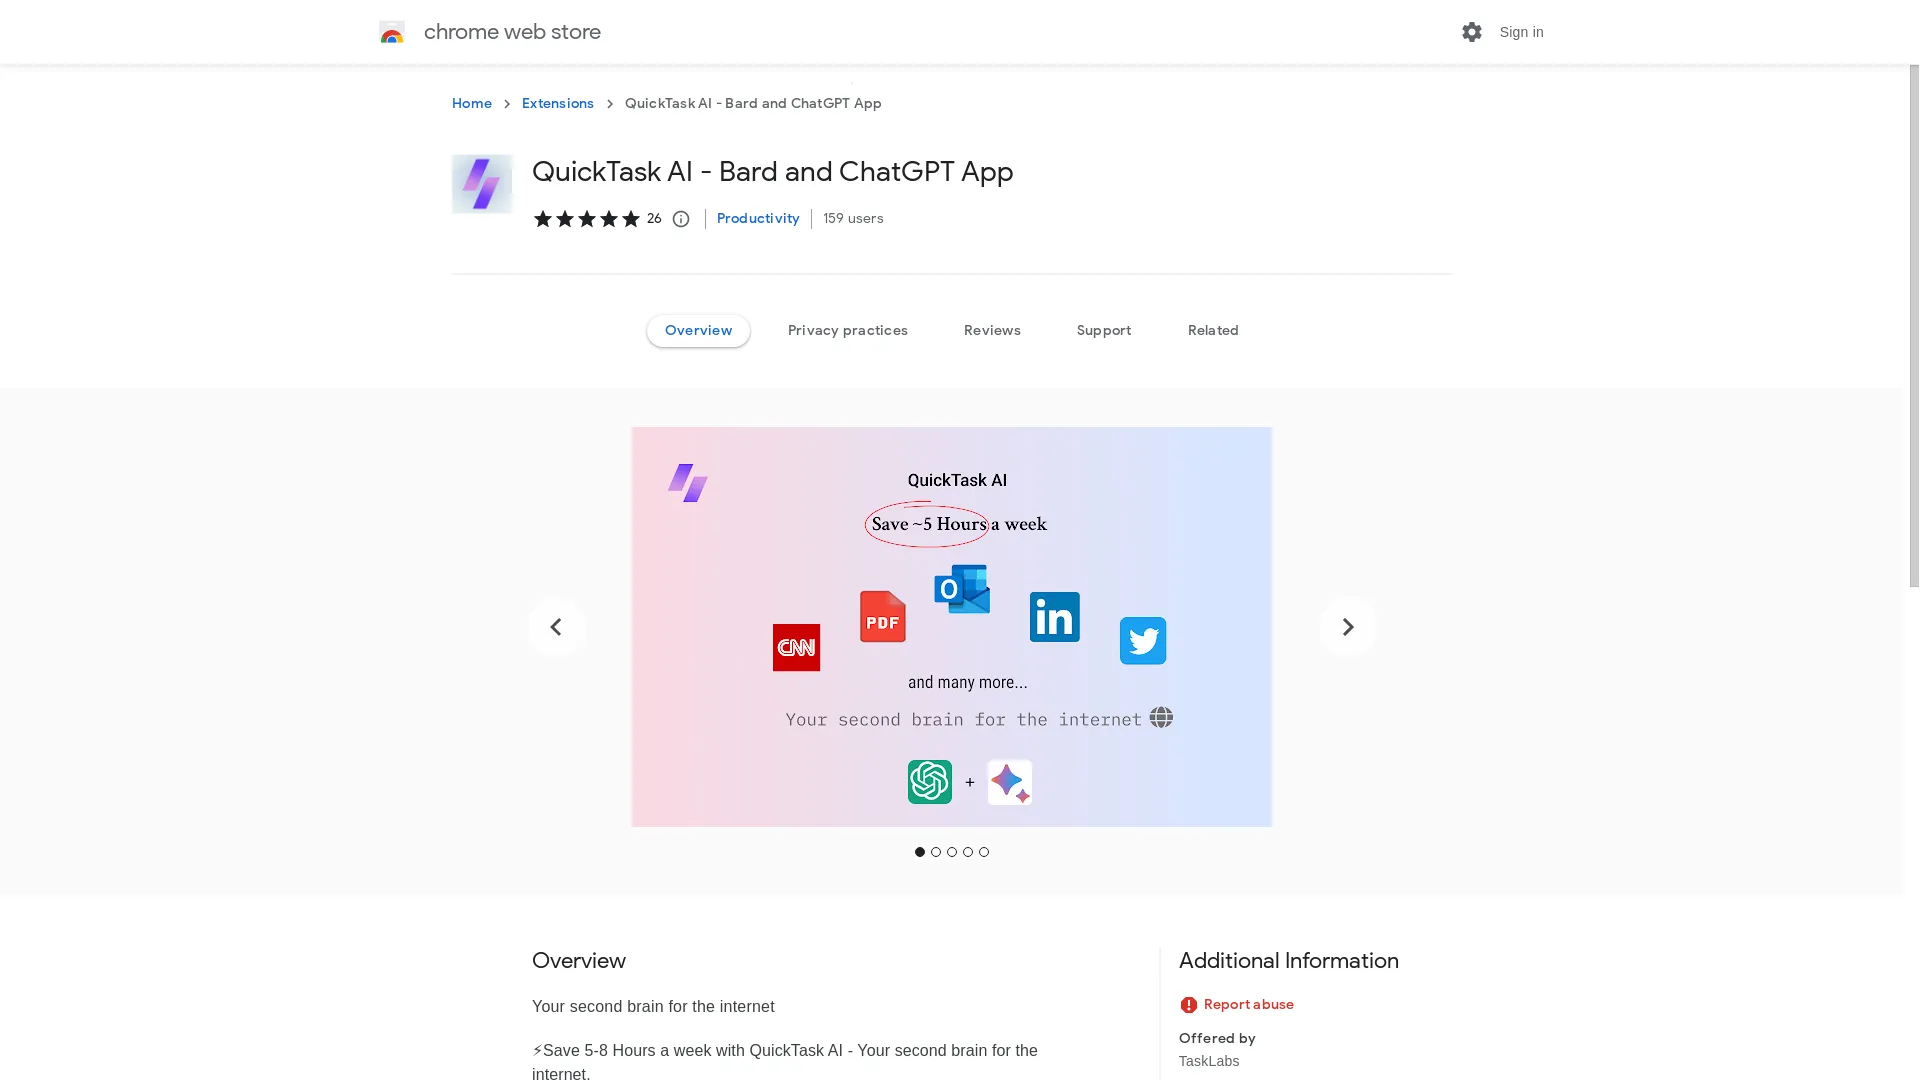Switch to the Privacy practices tab
The image size is (1920, 1080).
point(848,331)
